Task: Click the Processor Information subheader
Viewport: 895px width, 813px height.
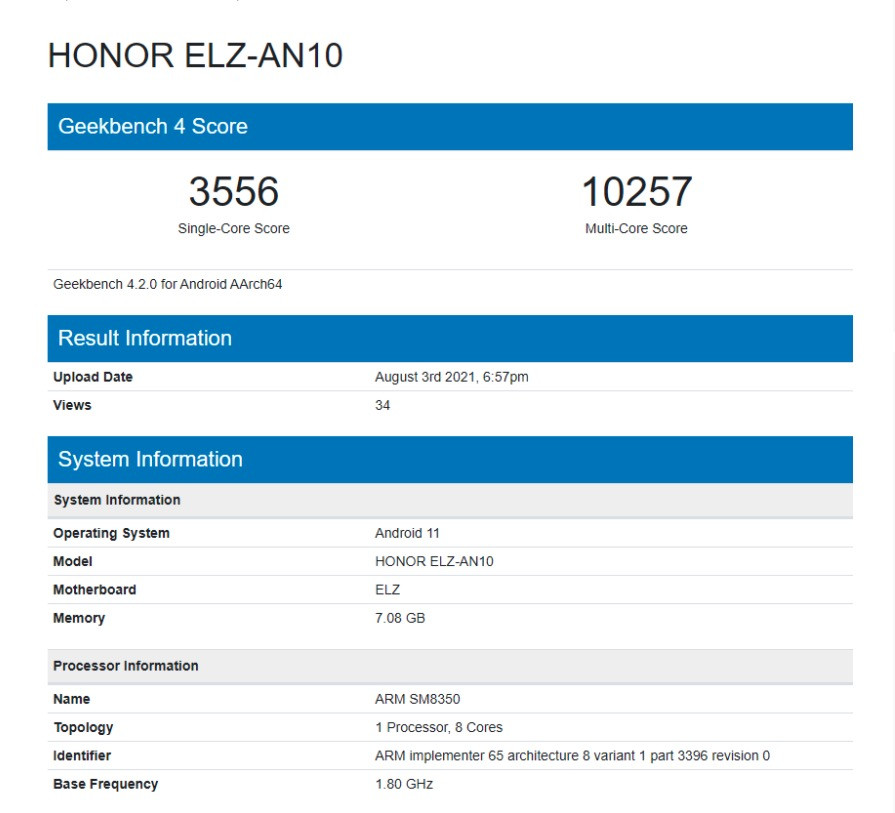Action: (x=126, y=666)
